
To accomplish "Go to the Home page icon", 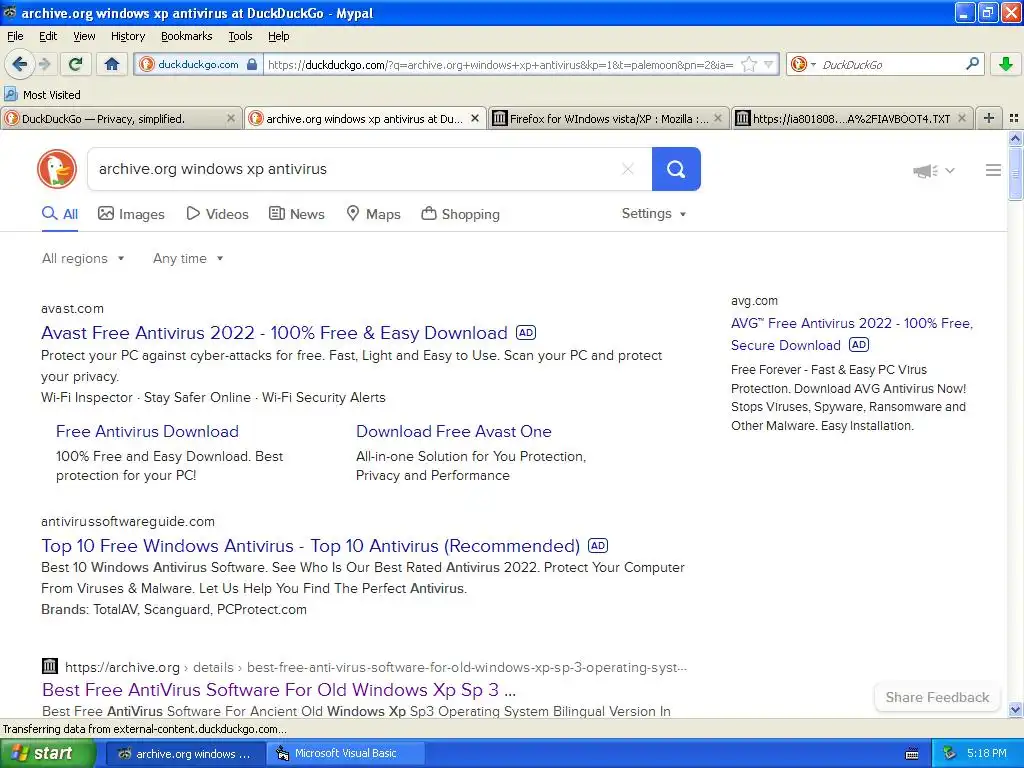I will pyautogui.click(x=112, y=64).
